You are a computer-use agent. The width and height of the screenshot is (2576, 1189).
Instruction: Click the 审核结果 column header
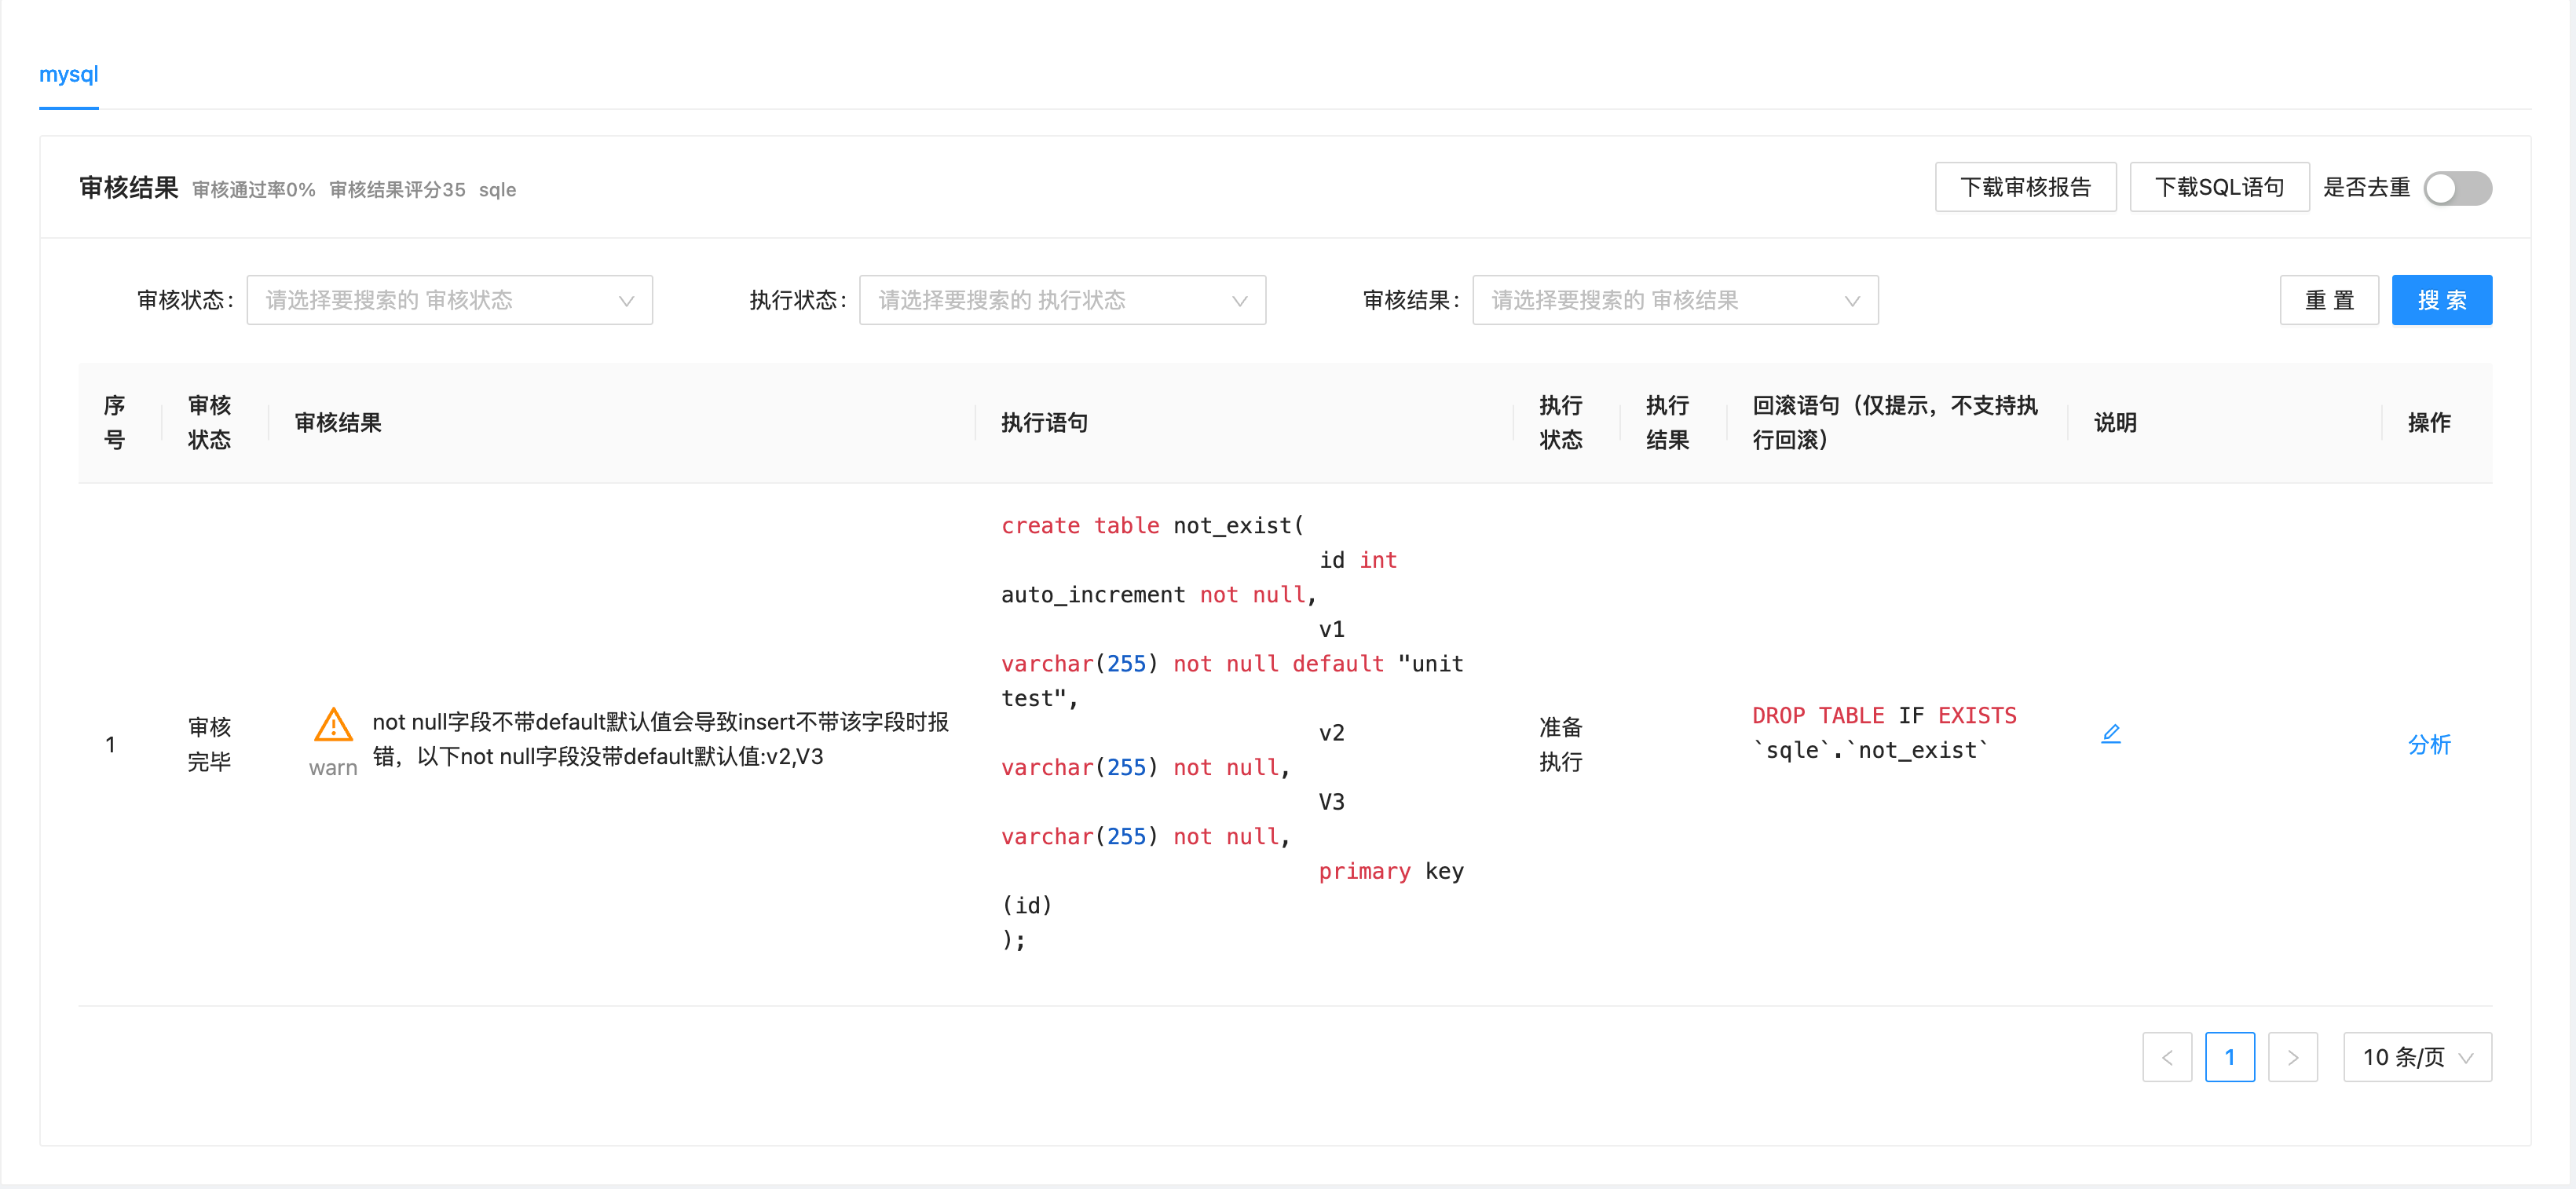[338, 423]
